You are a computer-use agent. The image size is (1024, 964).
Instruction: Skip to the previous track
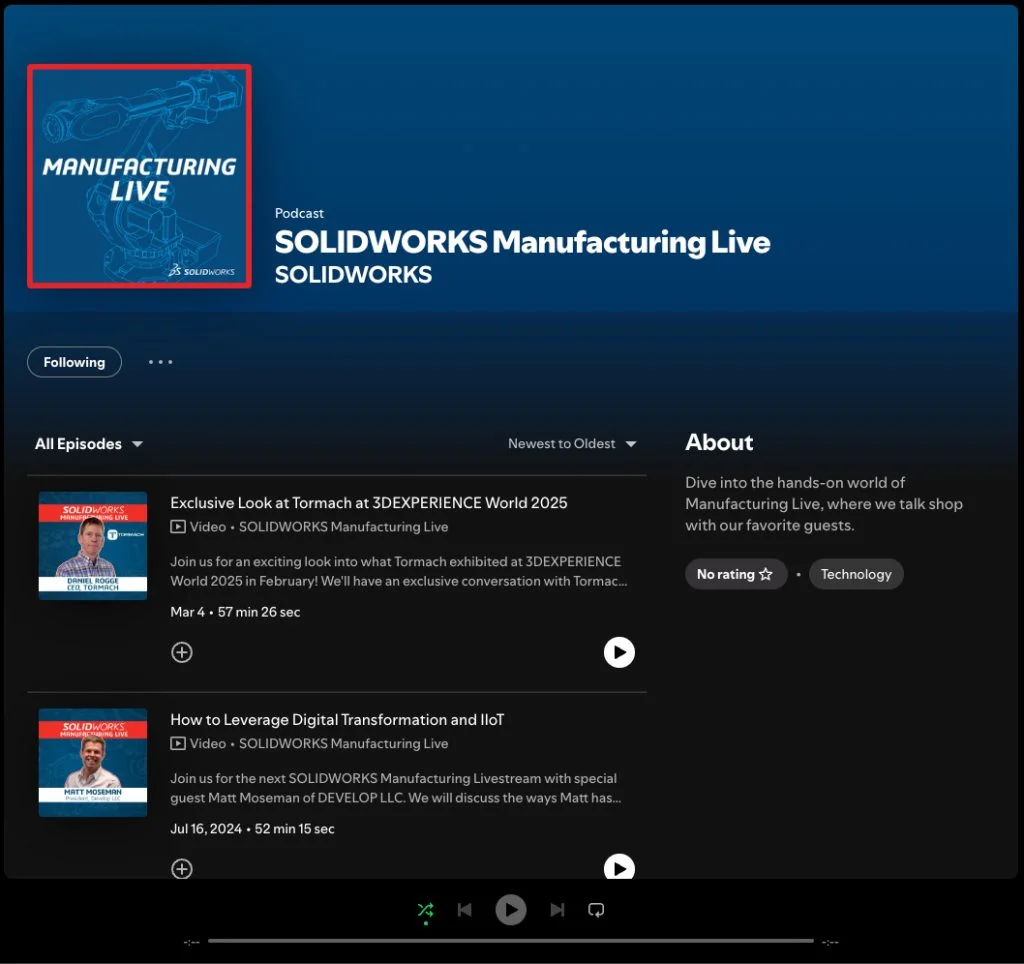[464, 910]
